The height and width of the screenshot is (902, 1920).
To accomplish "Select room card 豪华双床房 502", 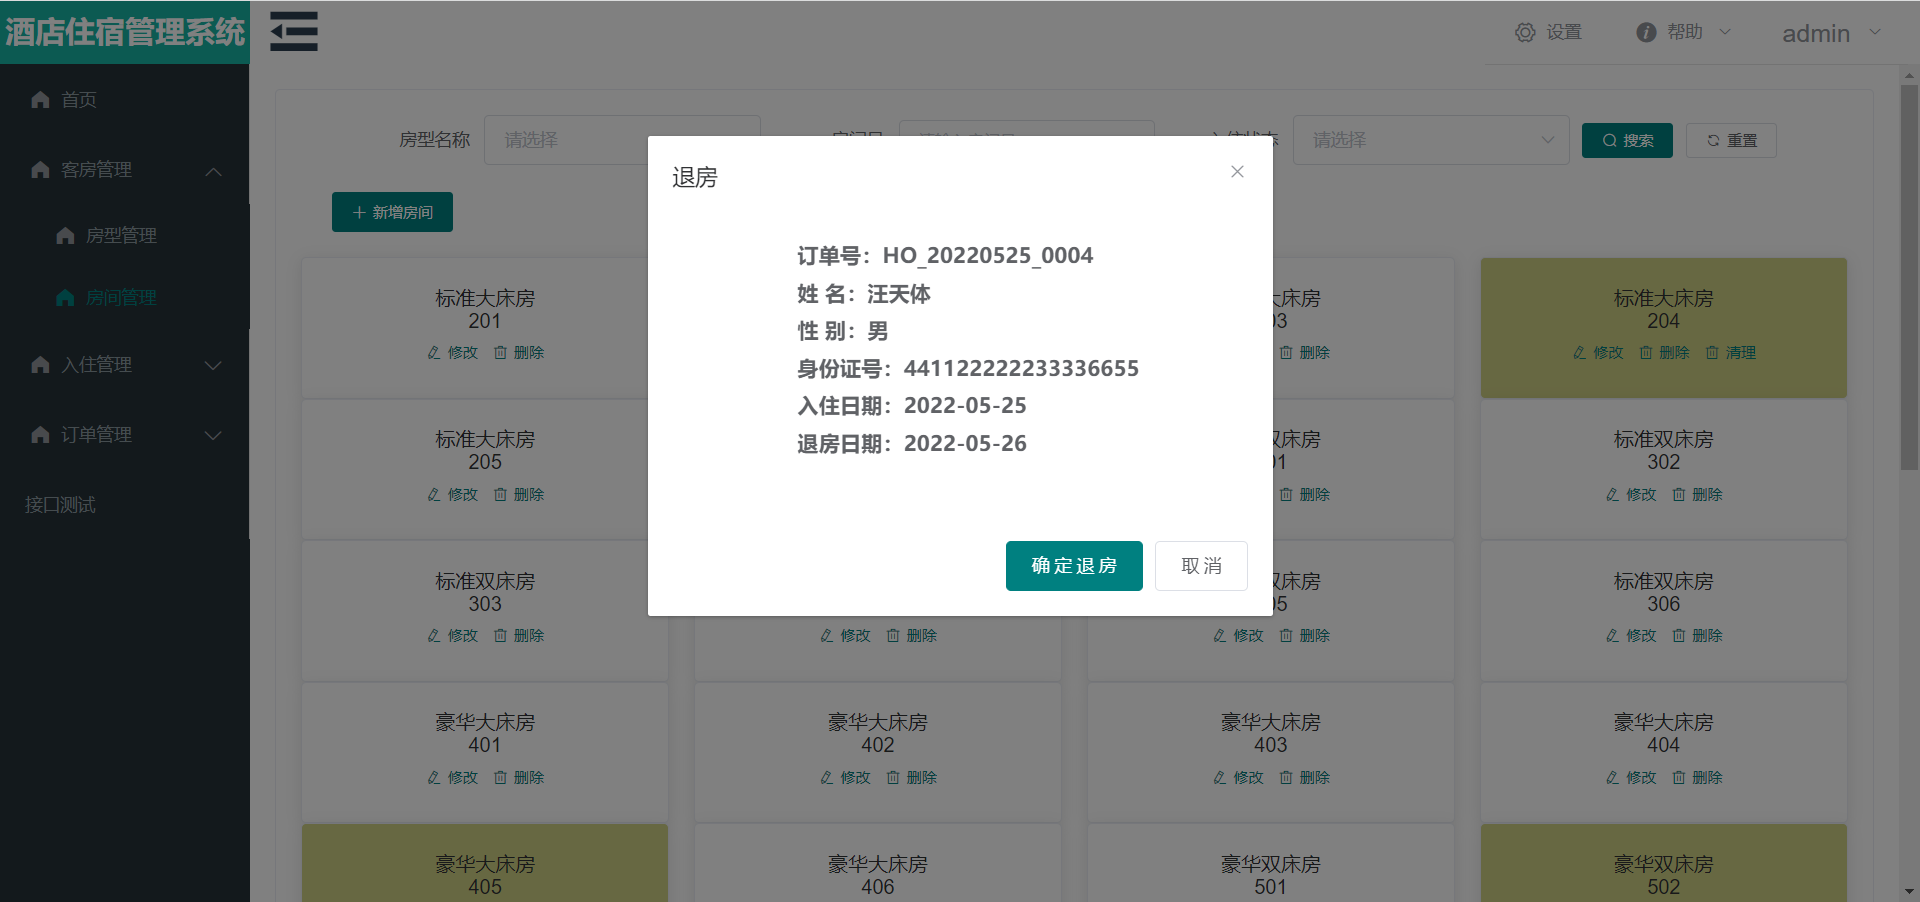I will (1664, 864).
